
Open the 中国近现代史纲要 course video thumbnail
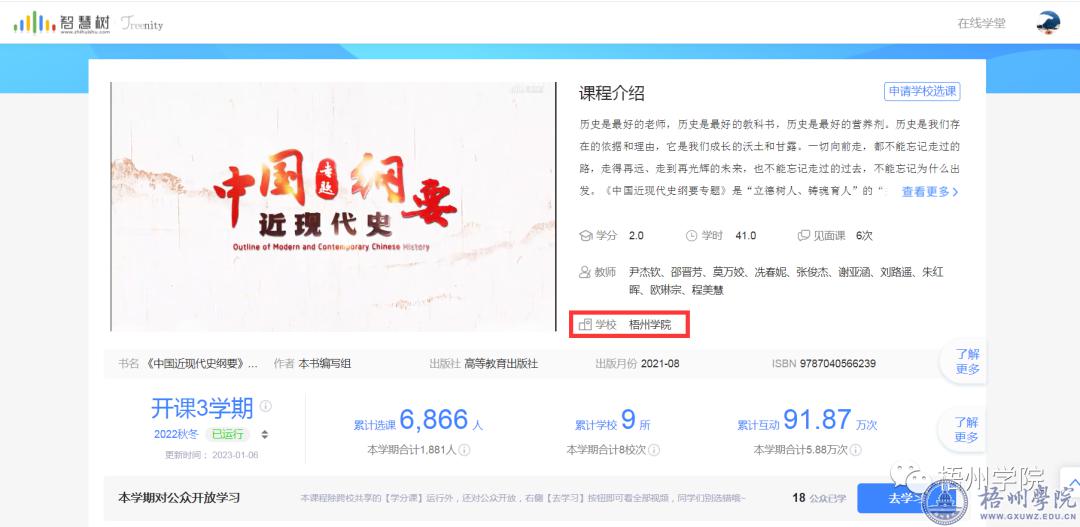[332, 206]
